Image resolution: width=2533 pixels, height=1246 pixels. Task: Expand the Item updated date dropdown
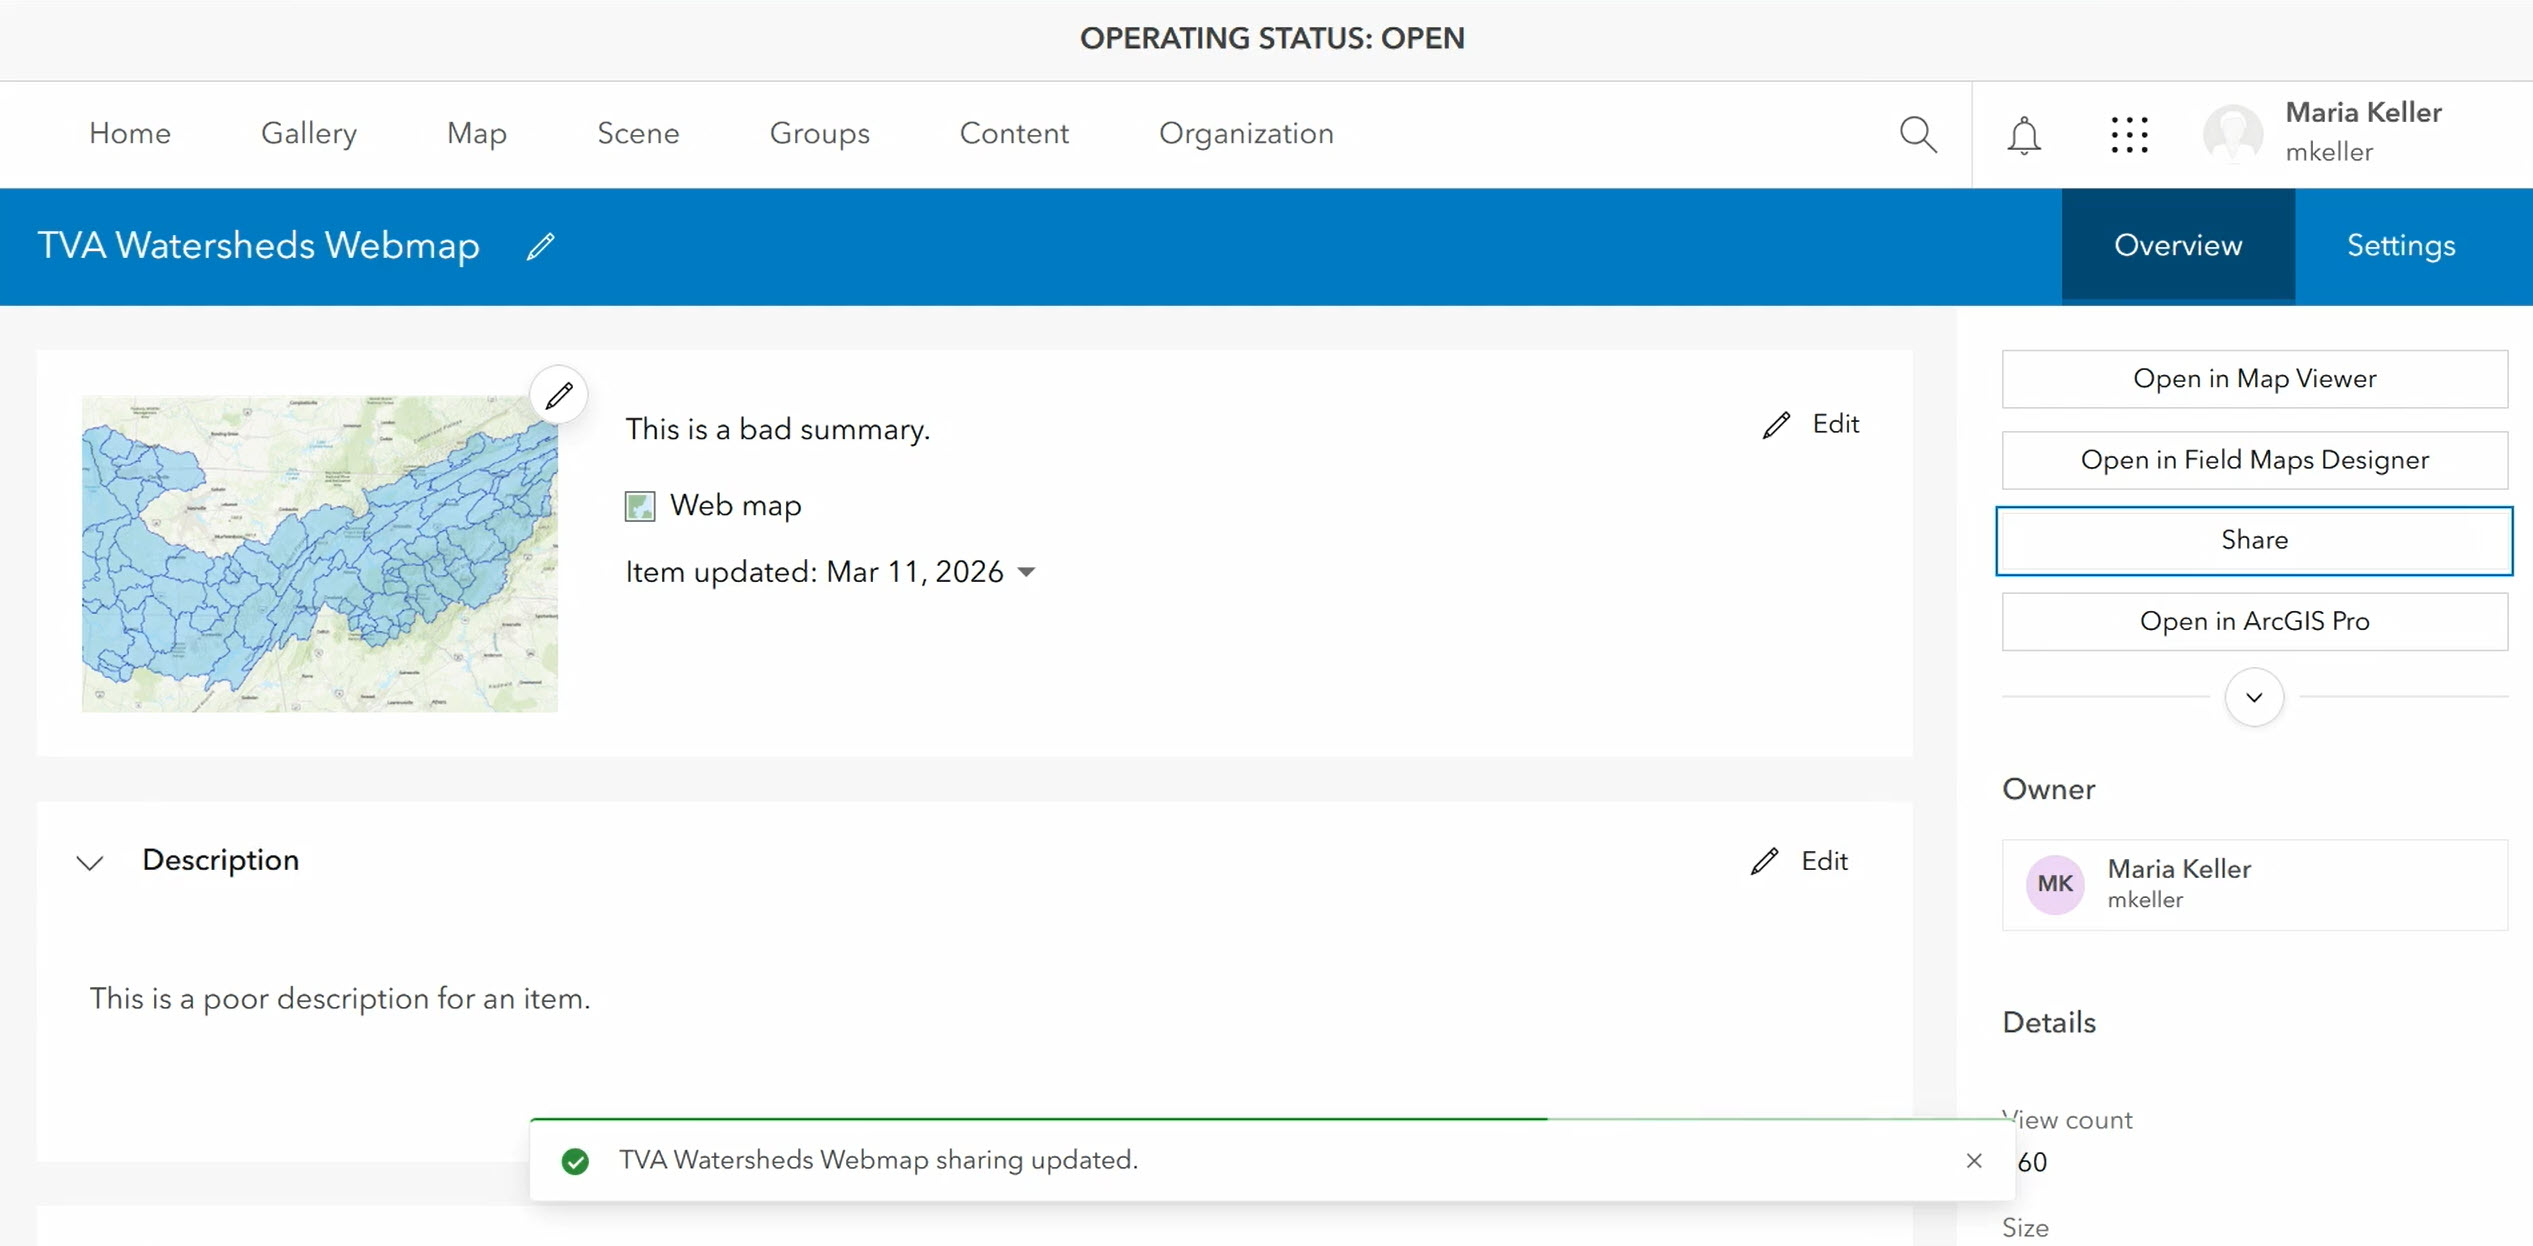tap(1026, 572)
